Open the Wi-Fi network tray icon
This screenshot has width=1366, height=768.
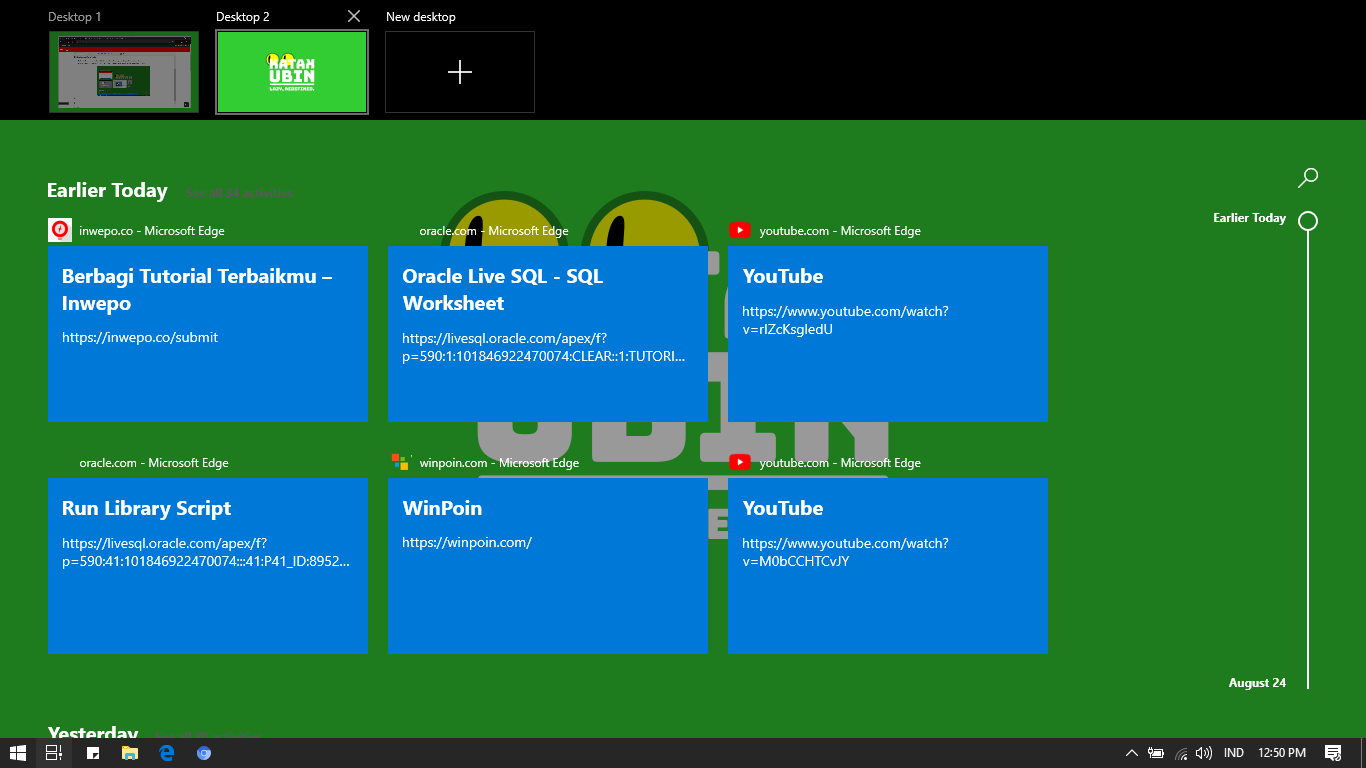(x=1181, y=753)
